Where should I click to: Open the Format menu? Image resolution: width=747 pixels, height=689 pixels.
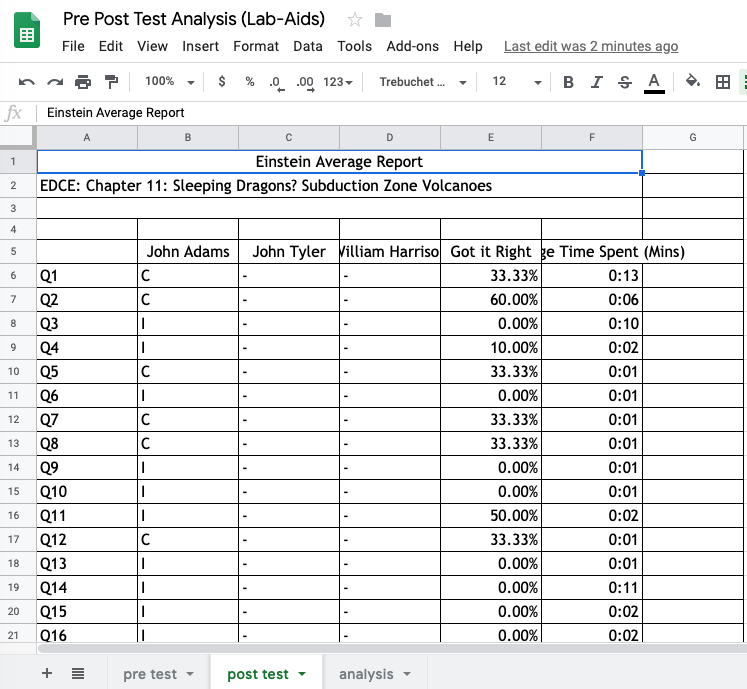point(256,46)
